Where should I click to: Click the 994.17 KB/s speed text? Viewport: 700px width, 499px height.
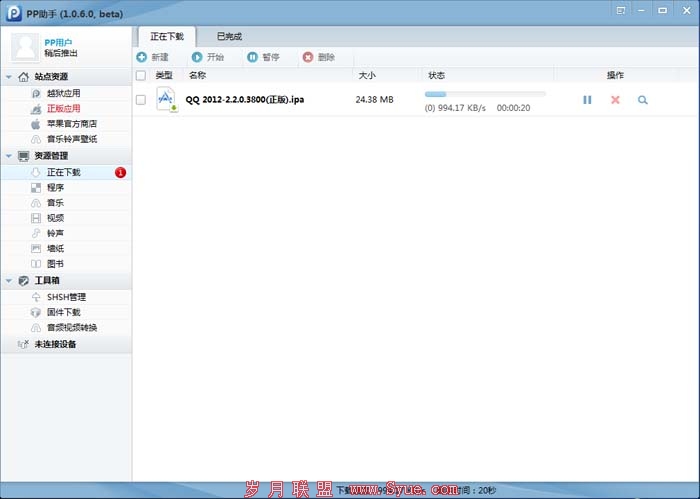click(x=462, y=108)
